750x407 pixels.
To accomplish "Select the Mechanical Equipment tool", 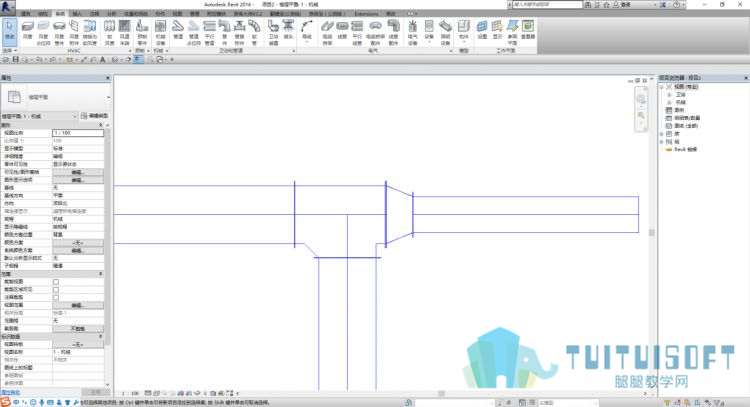I will pyautogui.click(x=160, y=32).
